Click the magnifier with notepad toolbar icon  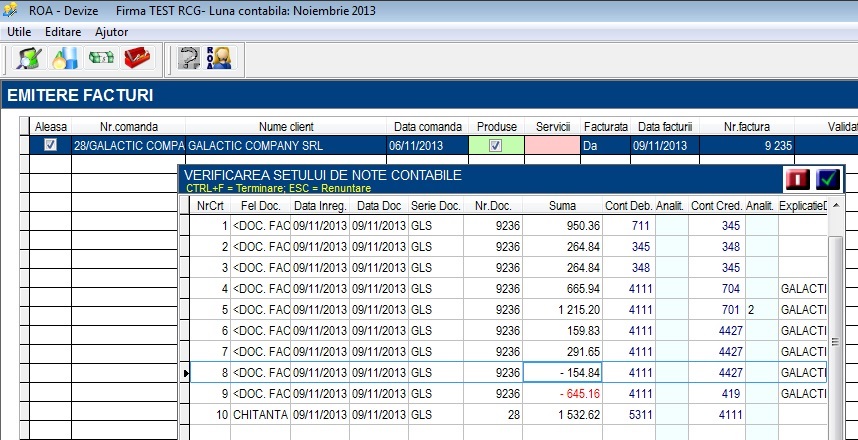tap(29, 58)
